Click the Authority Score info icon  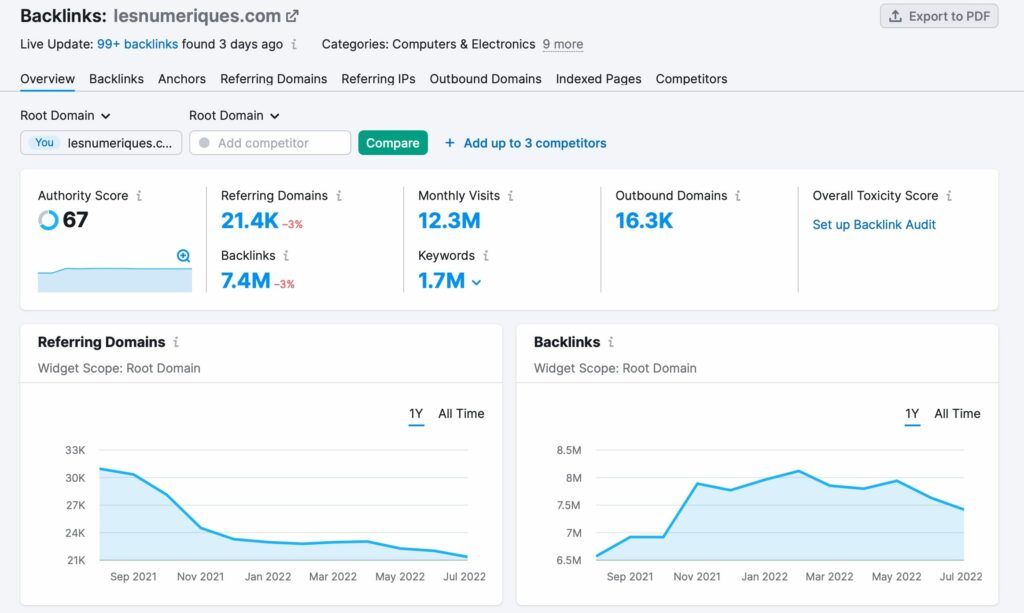[x=139, y=195]
